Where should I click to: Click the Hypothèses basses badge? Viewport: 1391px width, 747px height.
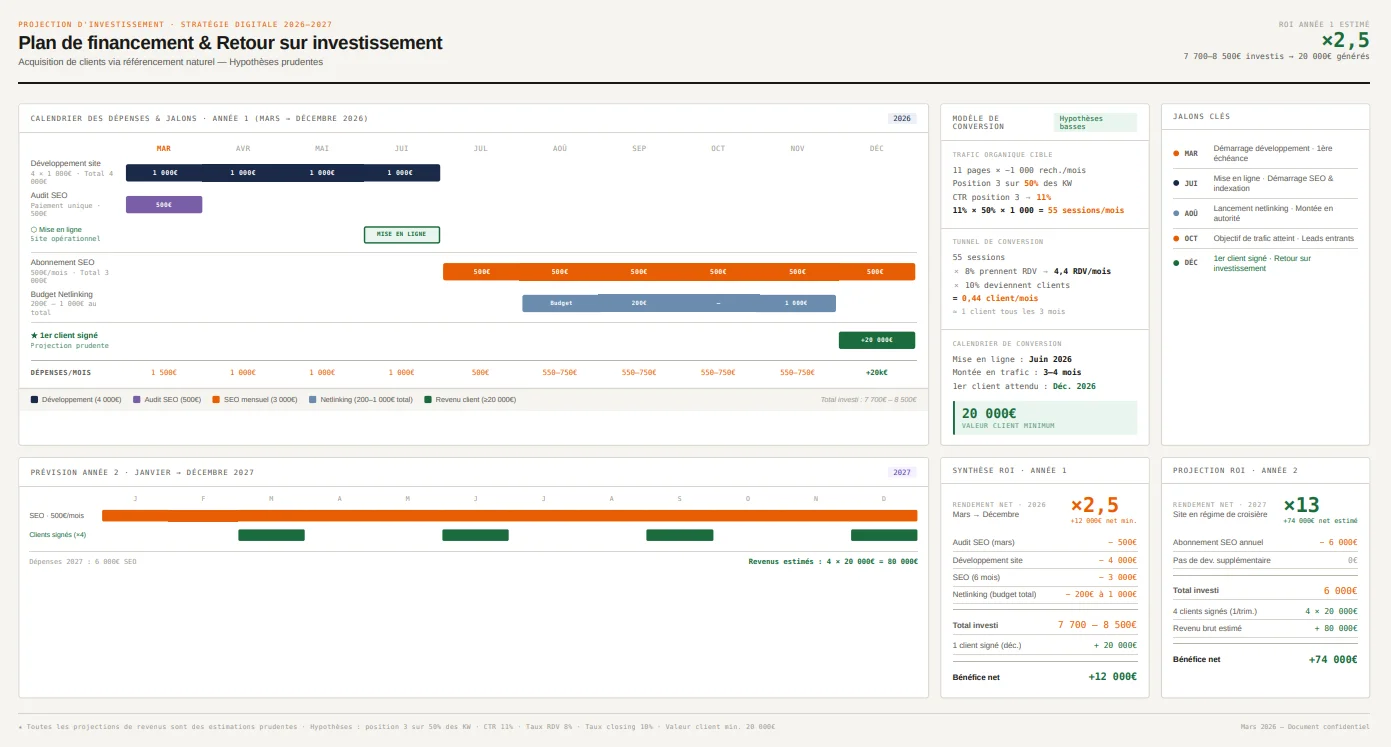[x=1096, y=122]
